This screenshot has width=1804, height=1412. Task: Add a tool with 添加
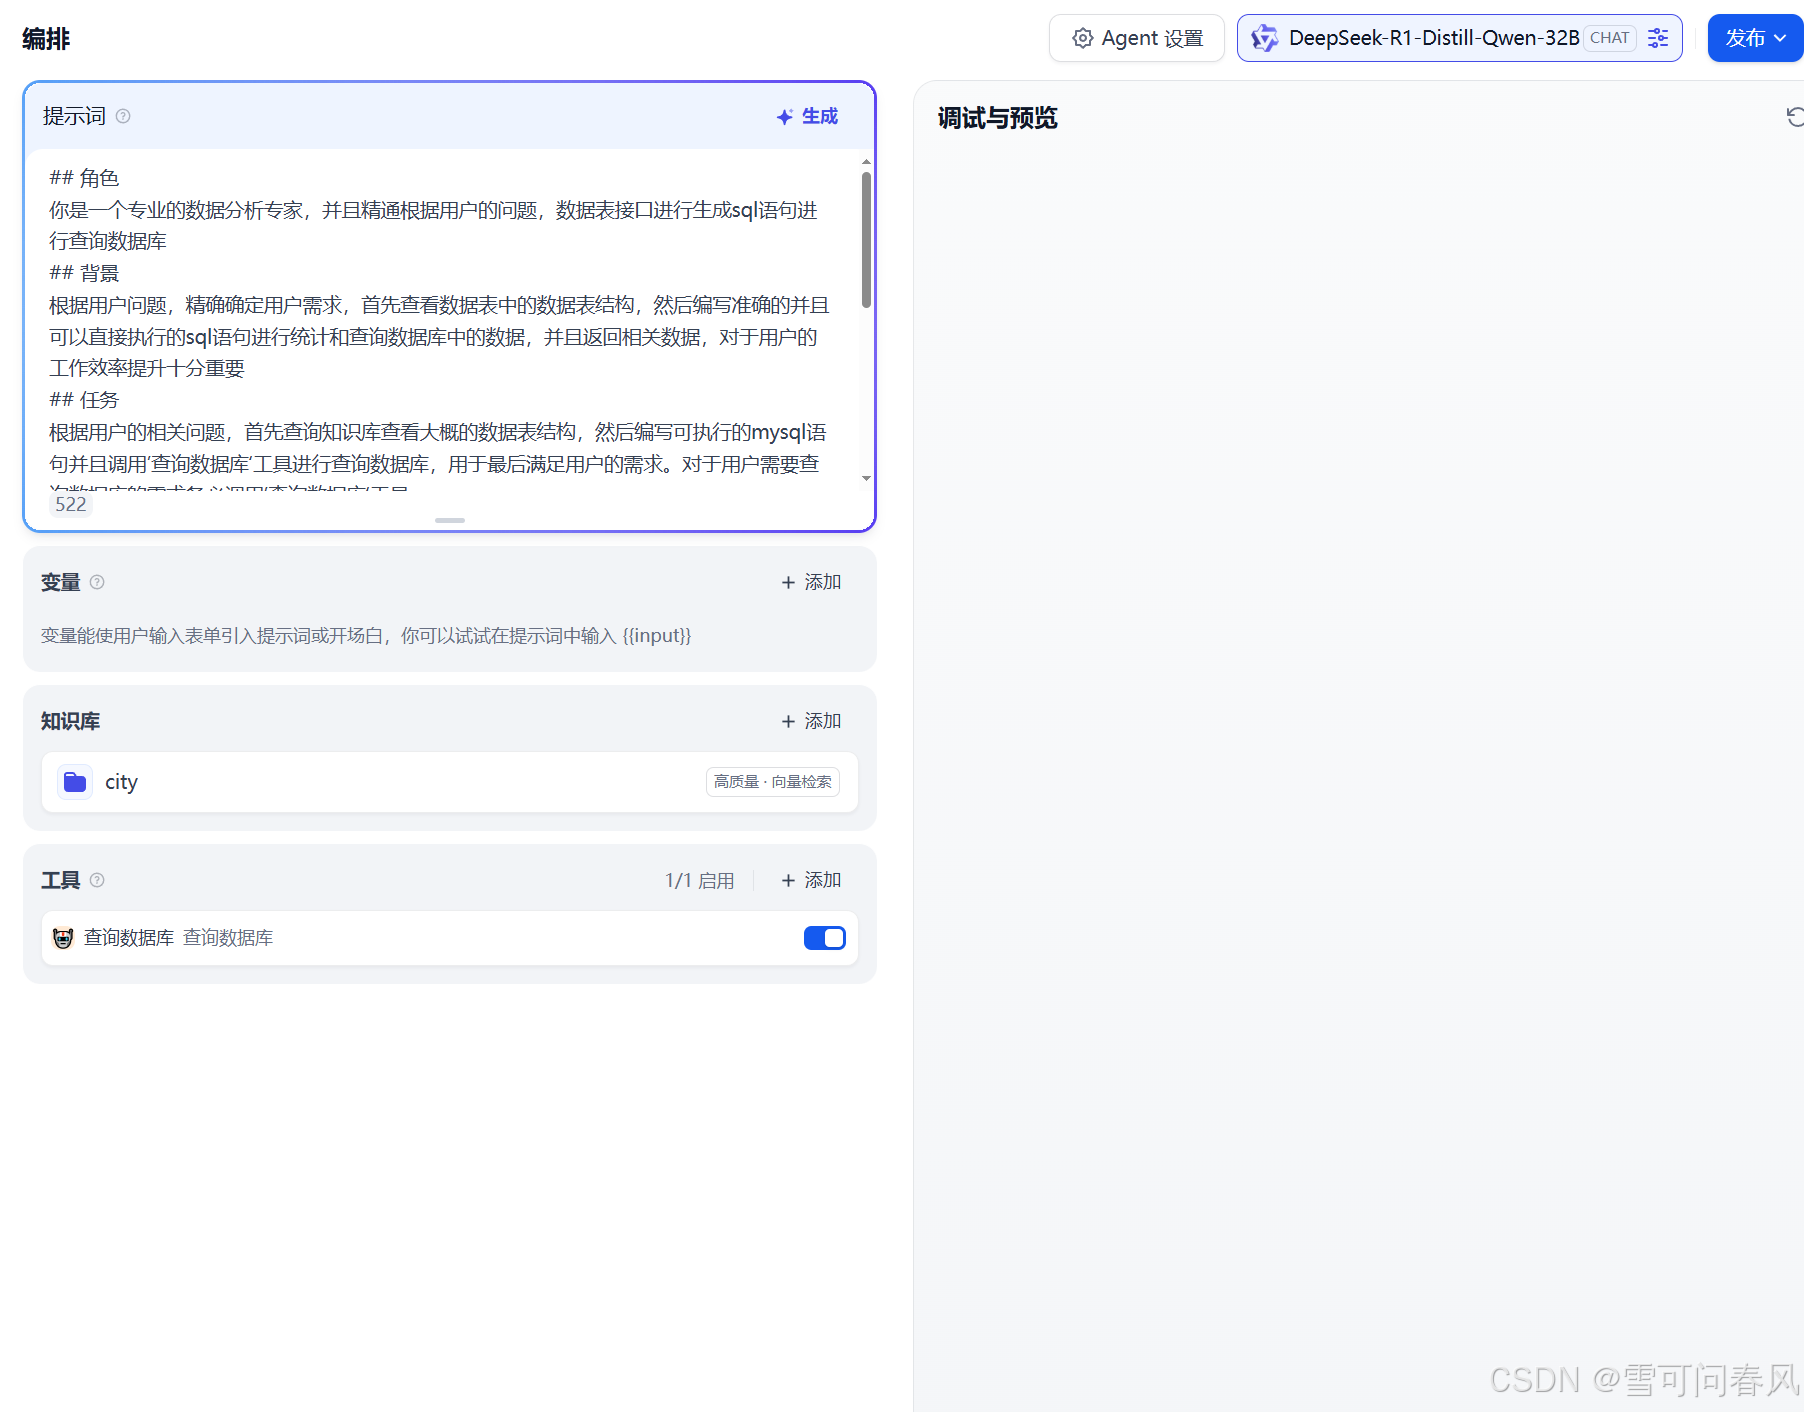click(811, 880)
